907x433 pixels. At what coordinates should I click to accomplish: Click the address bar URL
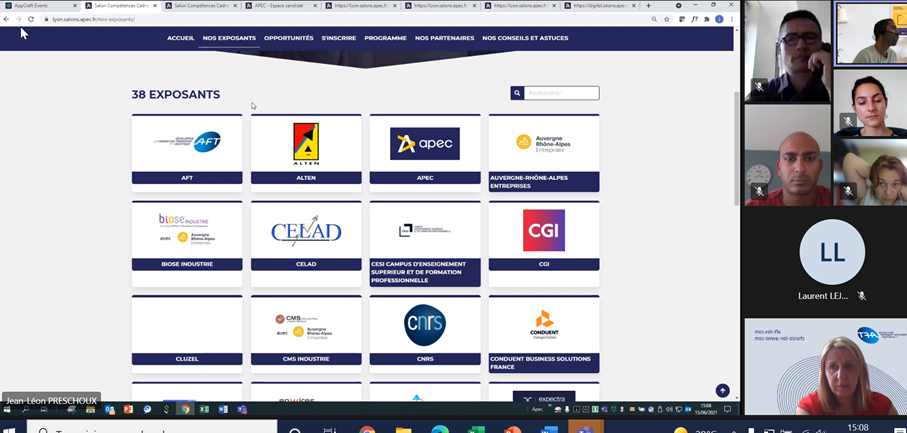tap(94, 19)
